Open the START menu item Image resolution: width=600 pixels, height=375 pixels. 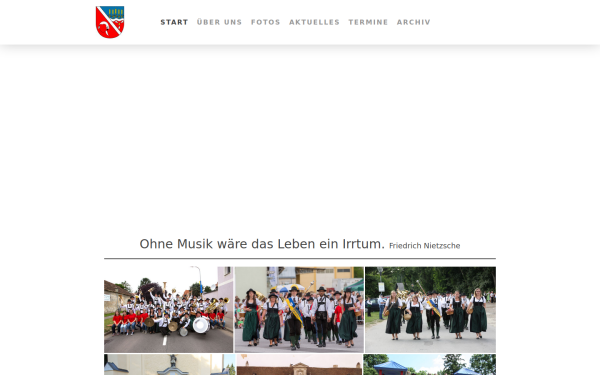[x=174, y=22]
